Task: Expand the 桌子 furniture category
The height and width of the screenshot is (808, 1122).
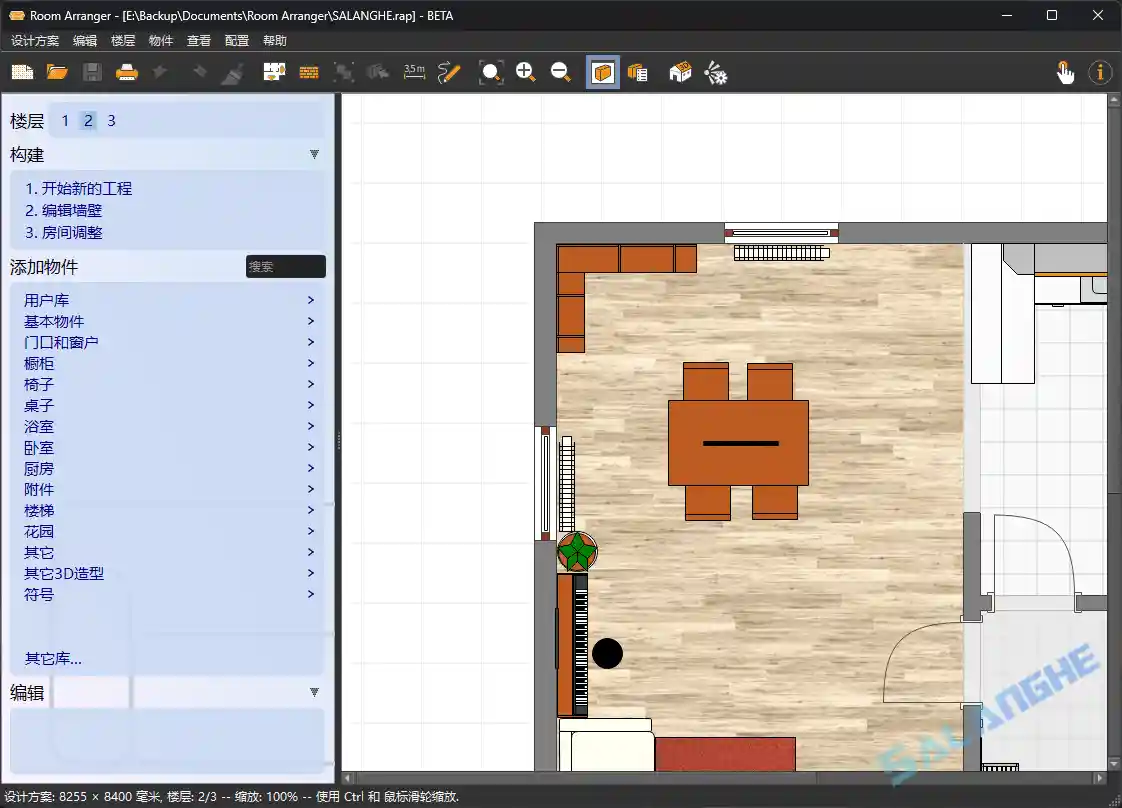Action: click(x=39, y=405)
